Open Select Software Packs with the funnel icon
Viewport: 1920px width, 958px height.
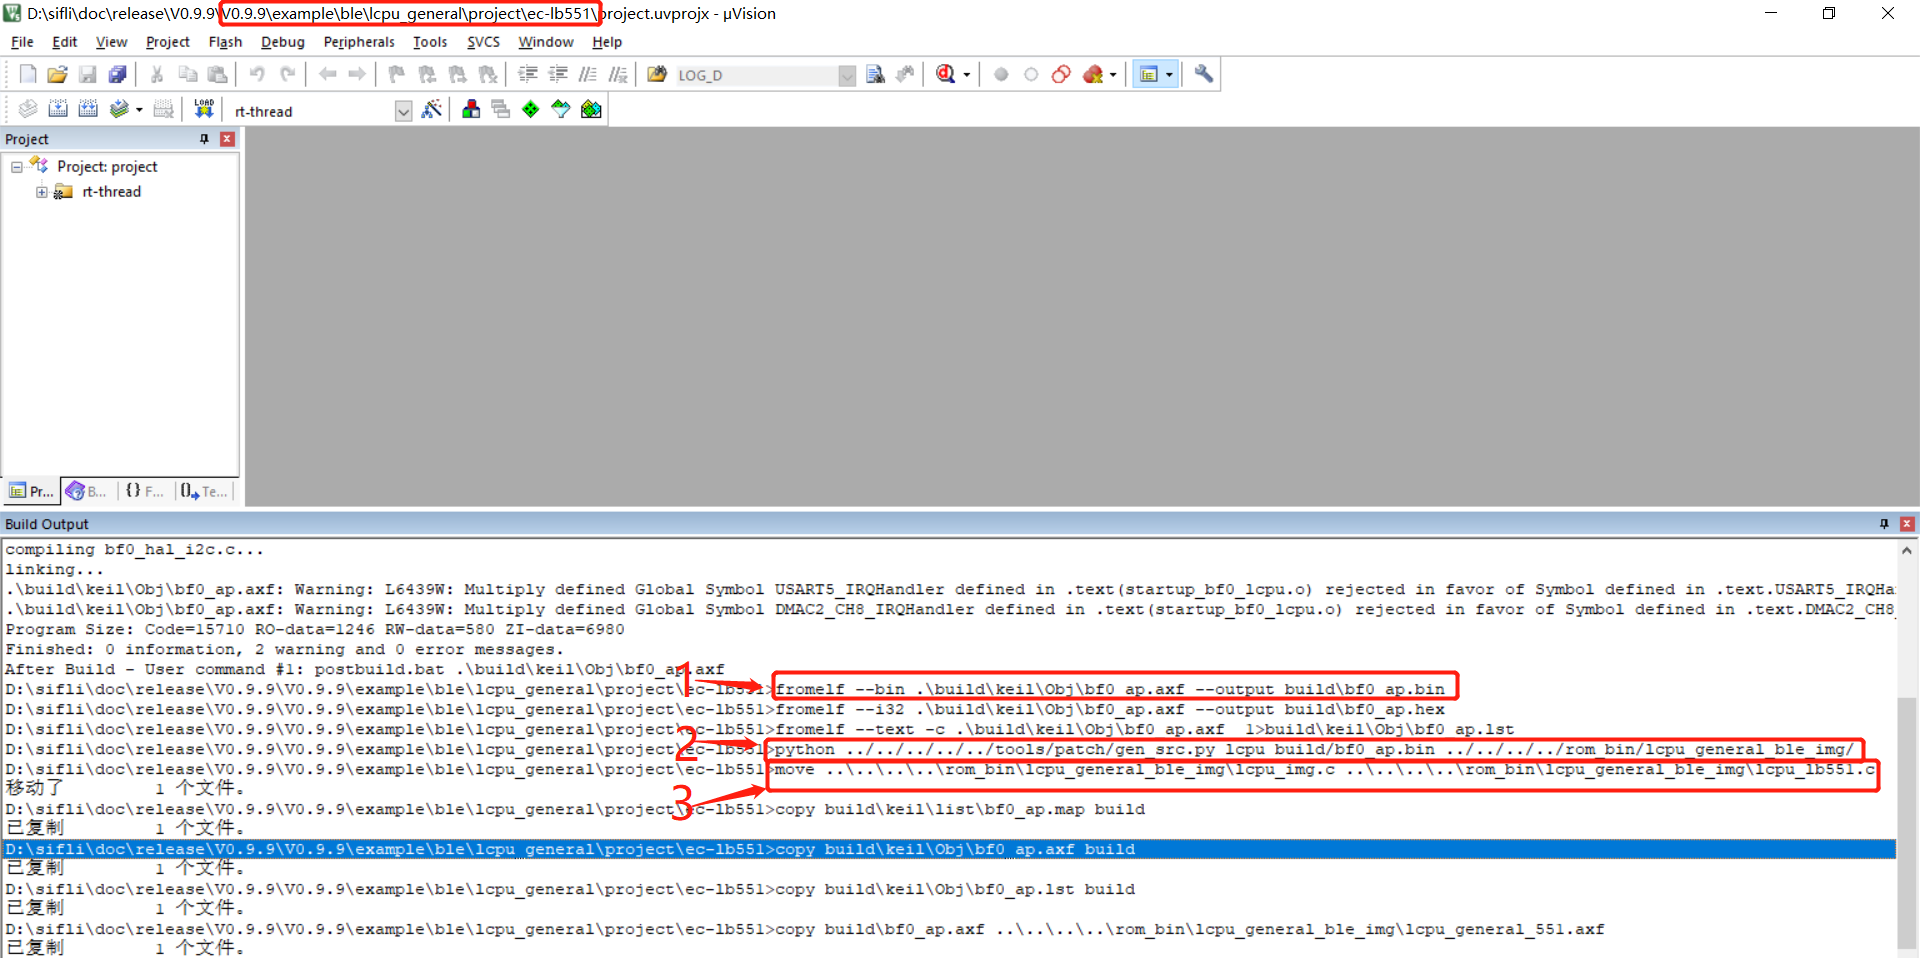click(x=561, y=109)
